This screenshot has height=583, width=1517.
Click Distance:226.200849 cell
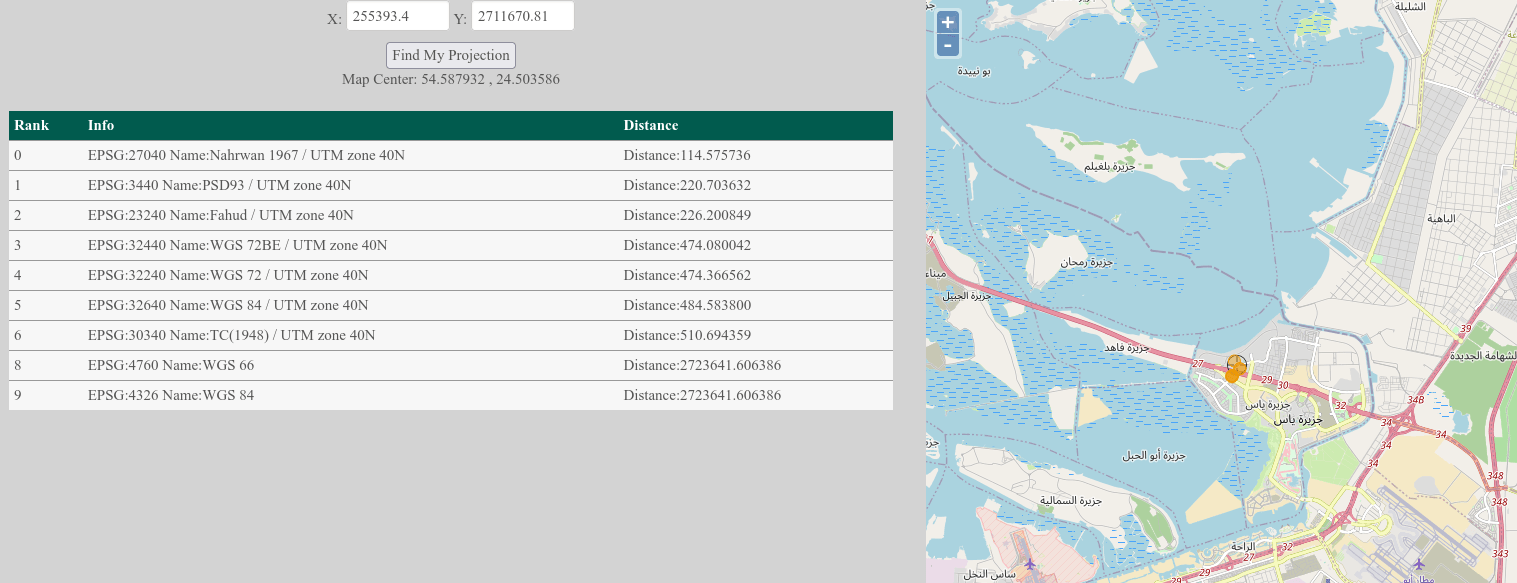click(756, 216)
